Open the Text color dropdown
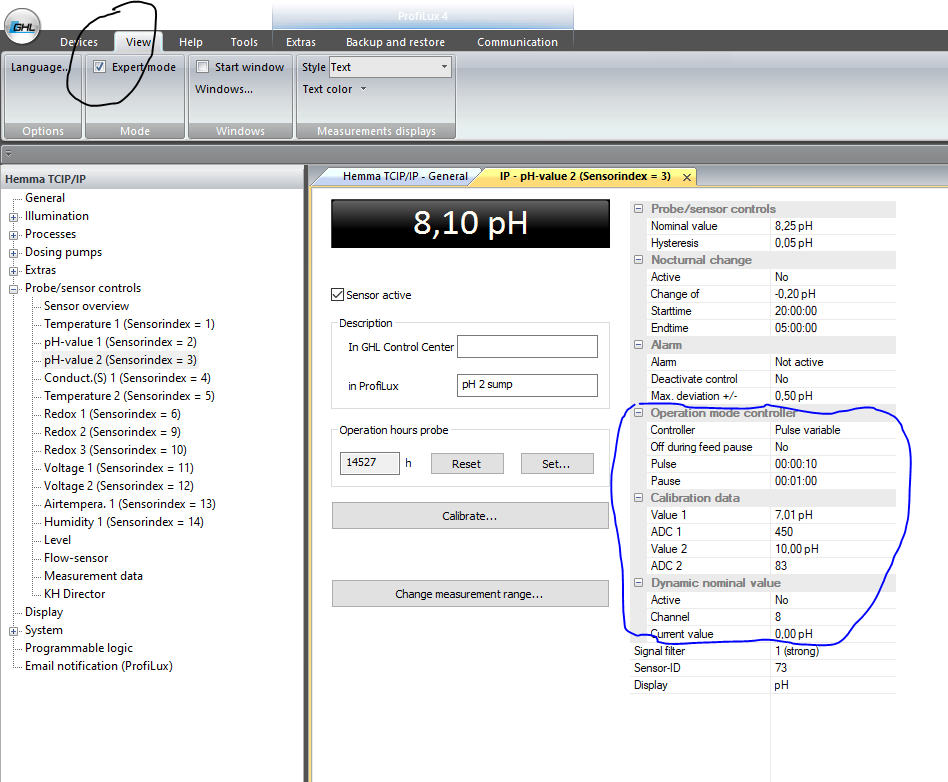 (x=363, y=88)
